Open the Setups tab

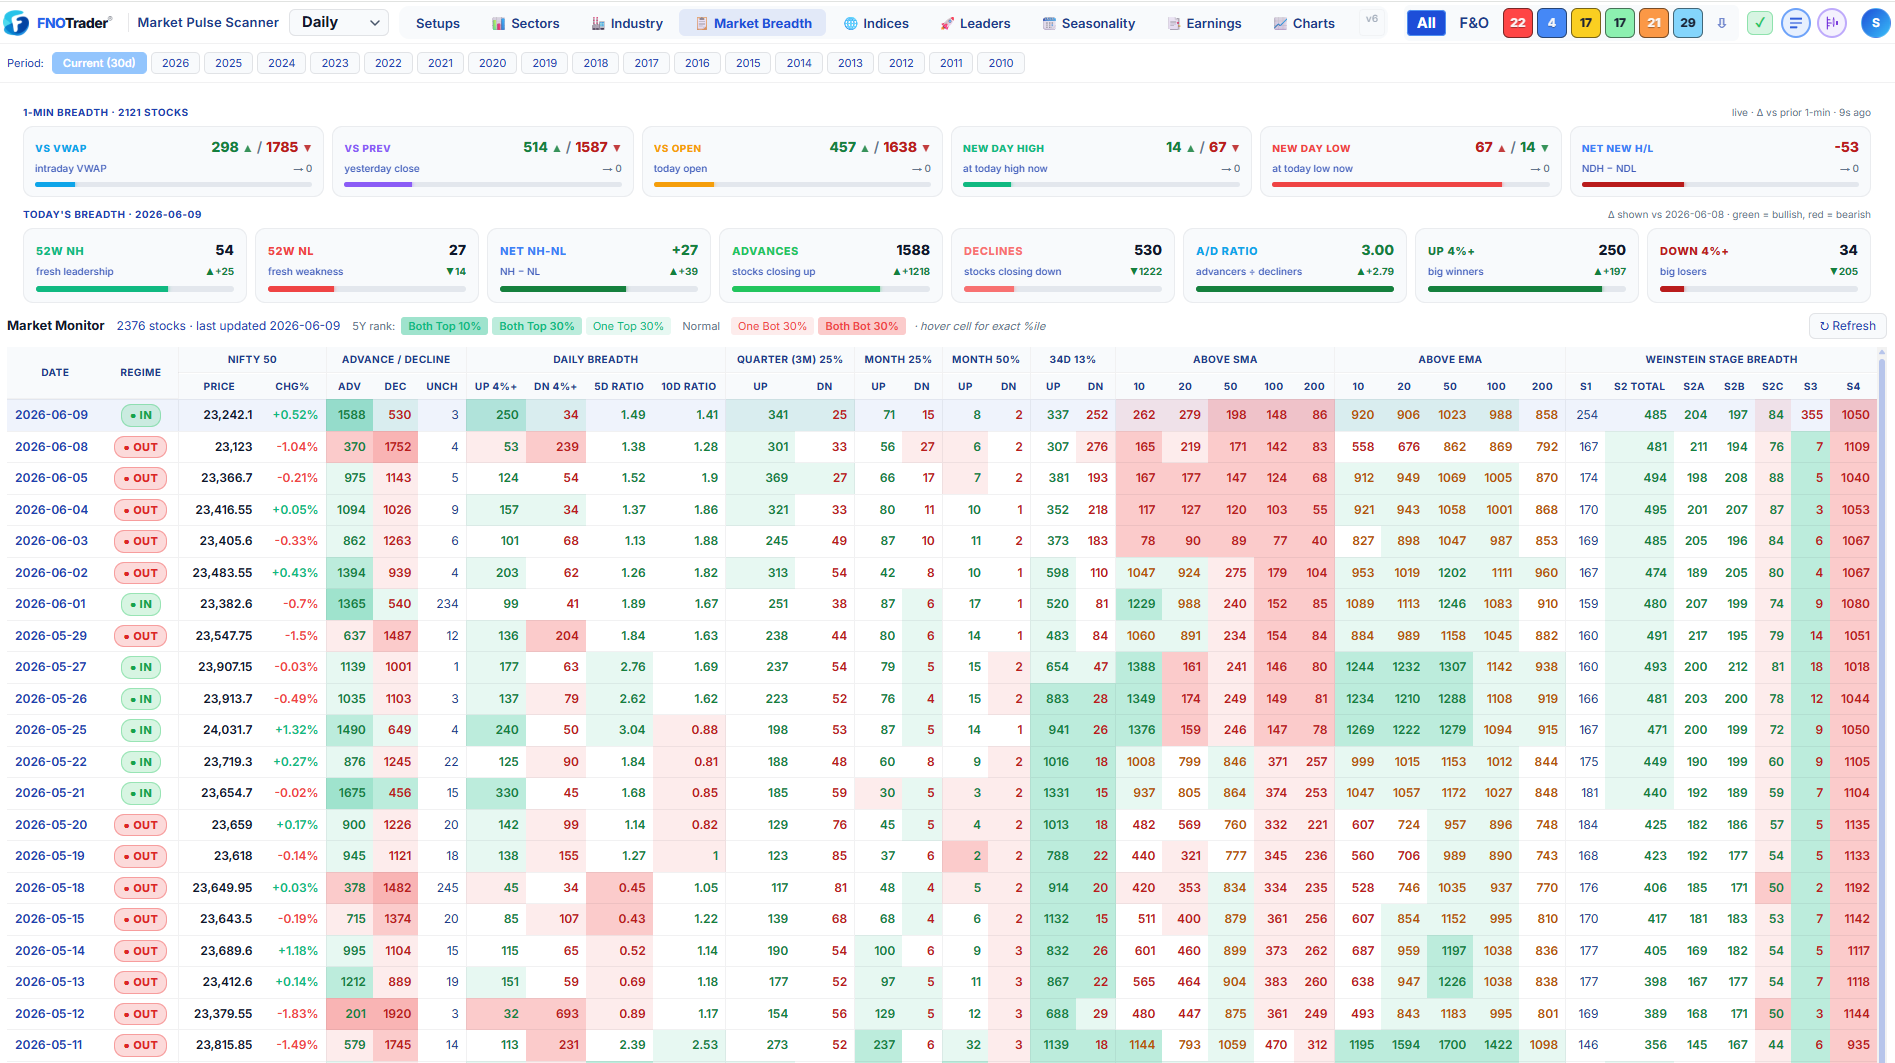point(438,23)
